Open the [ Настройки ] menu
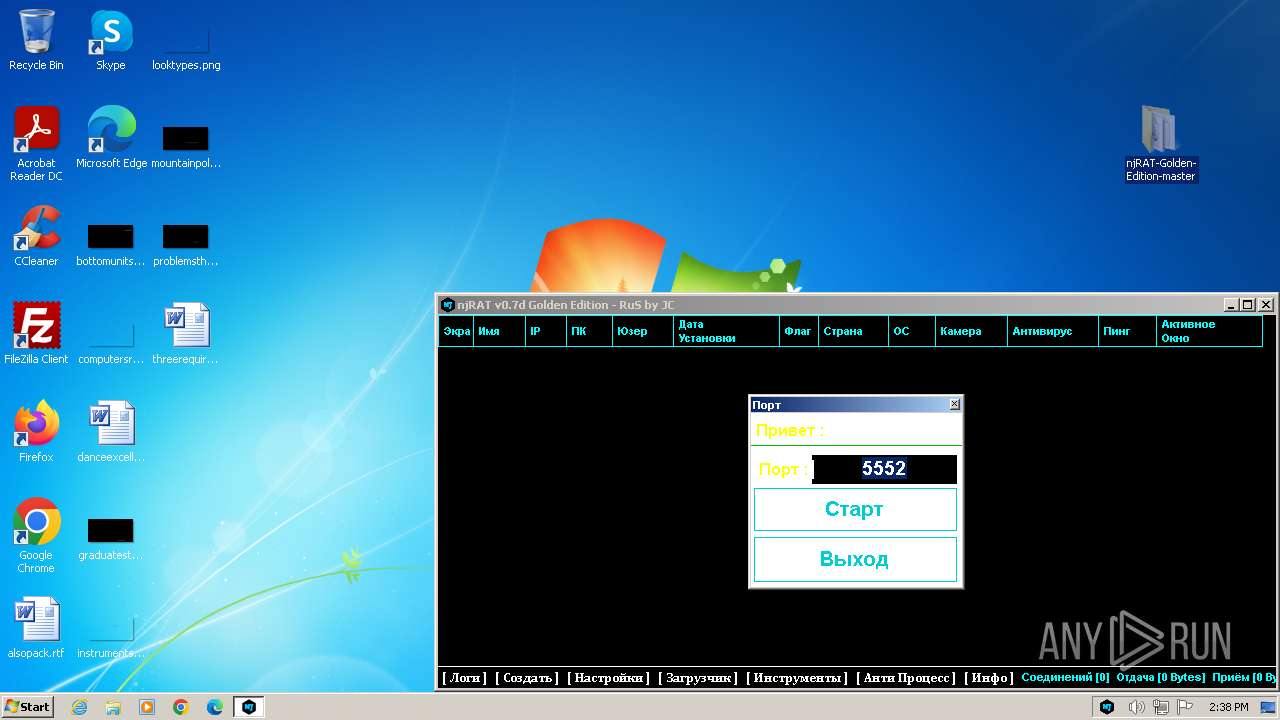 click(x=608, y=678)
